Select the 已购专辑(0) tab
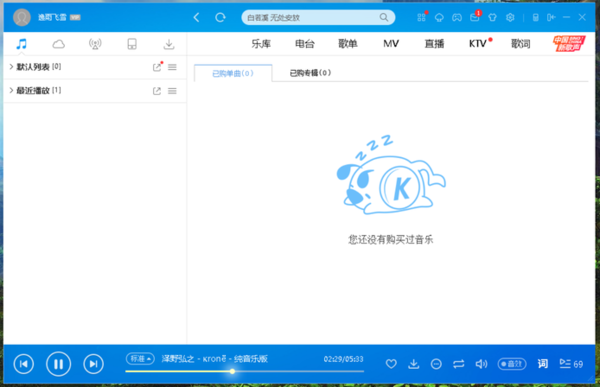Image resolution: width=600 pixels, height=387 pixels. coord(310,73)
